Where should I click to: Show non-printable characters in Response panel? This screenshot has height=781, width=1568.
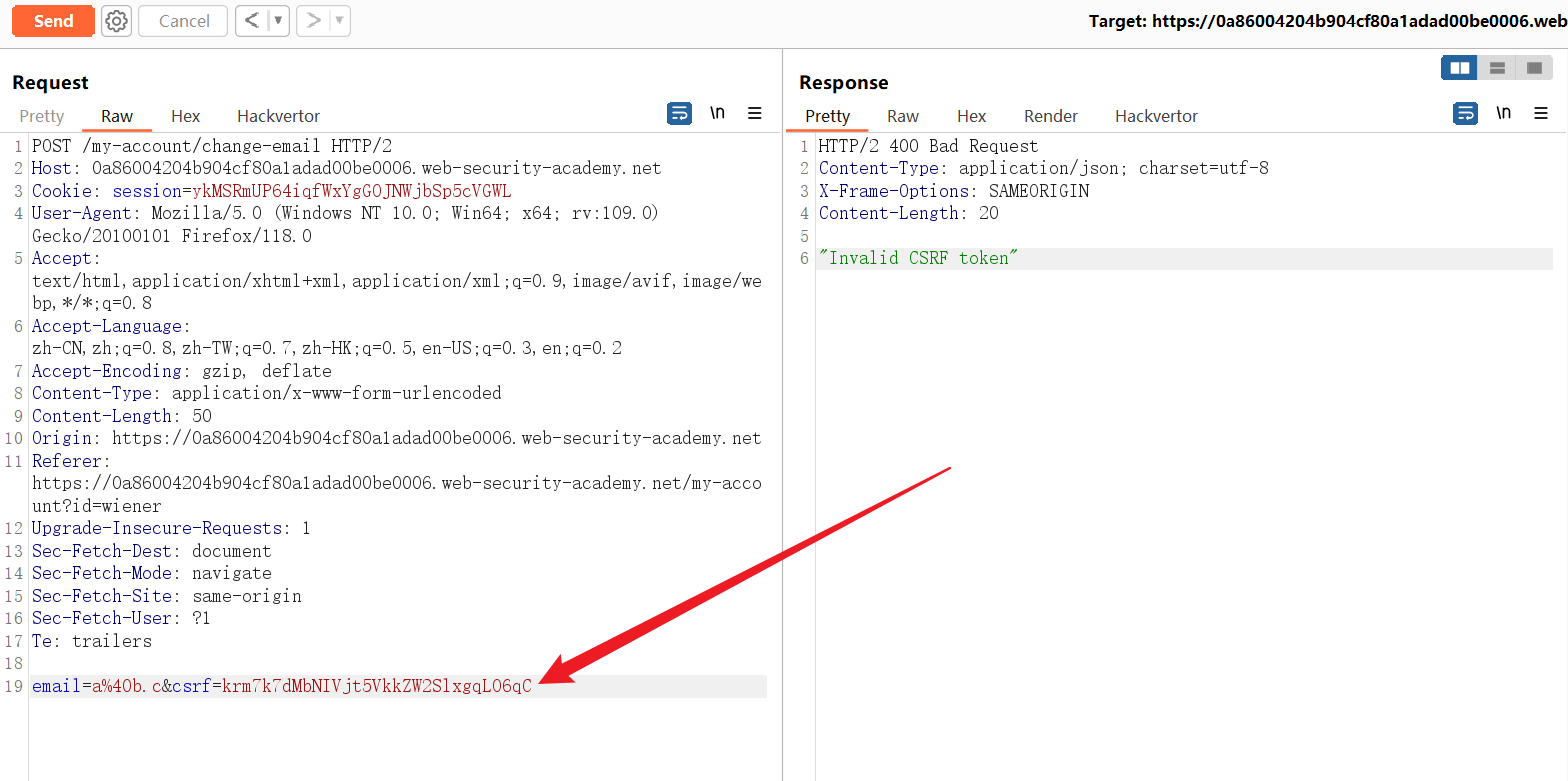[x=1503, y=114]
